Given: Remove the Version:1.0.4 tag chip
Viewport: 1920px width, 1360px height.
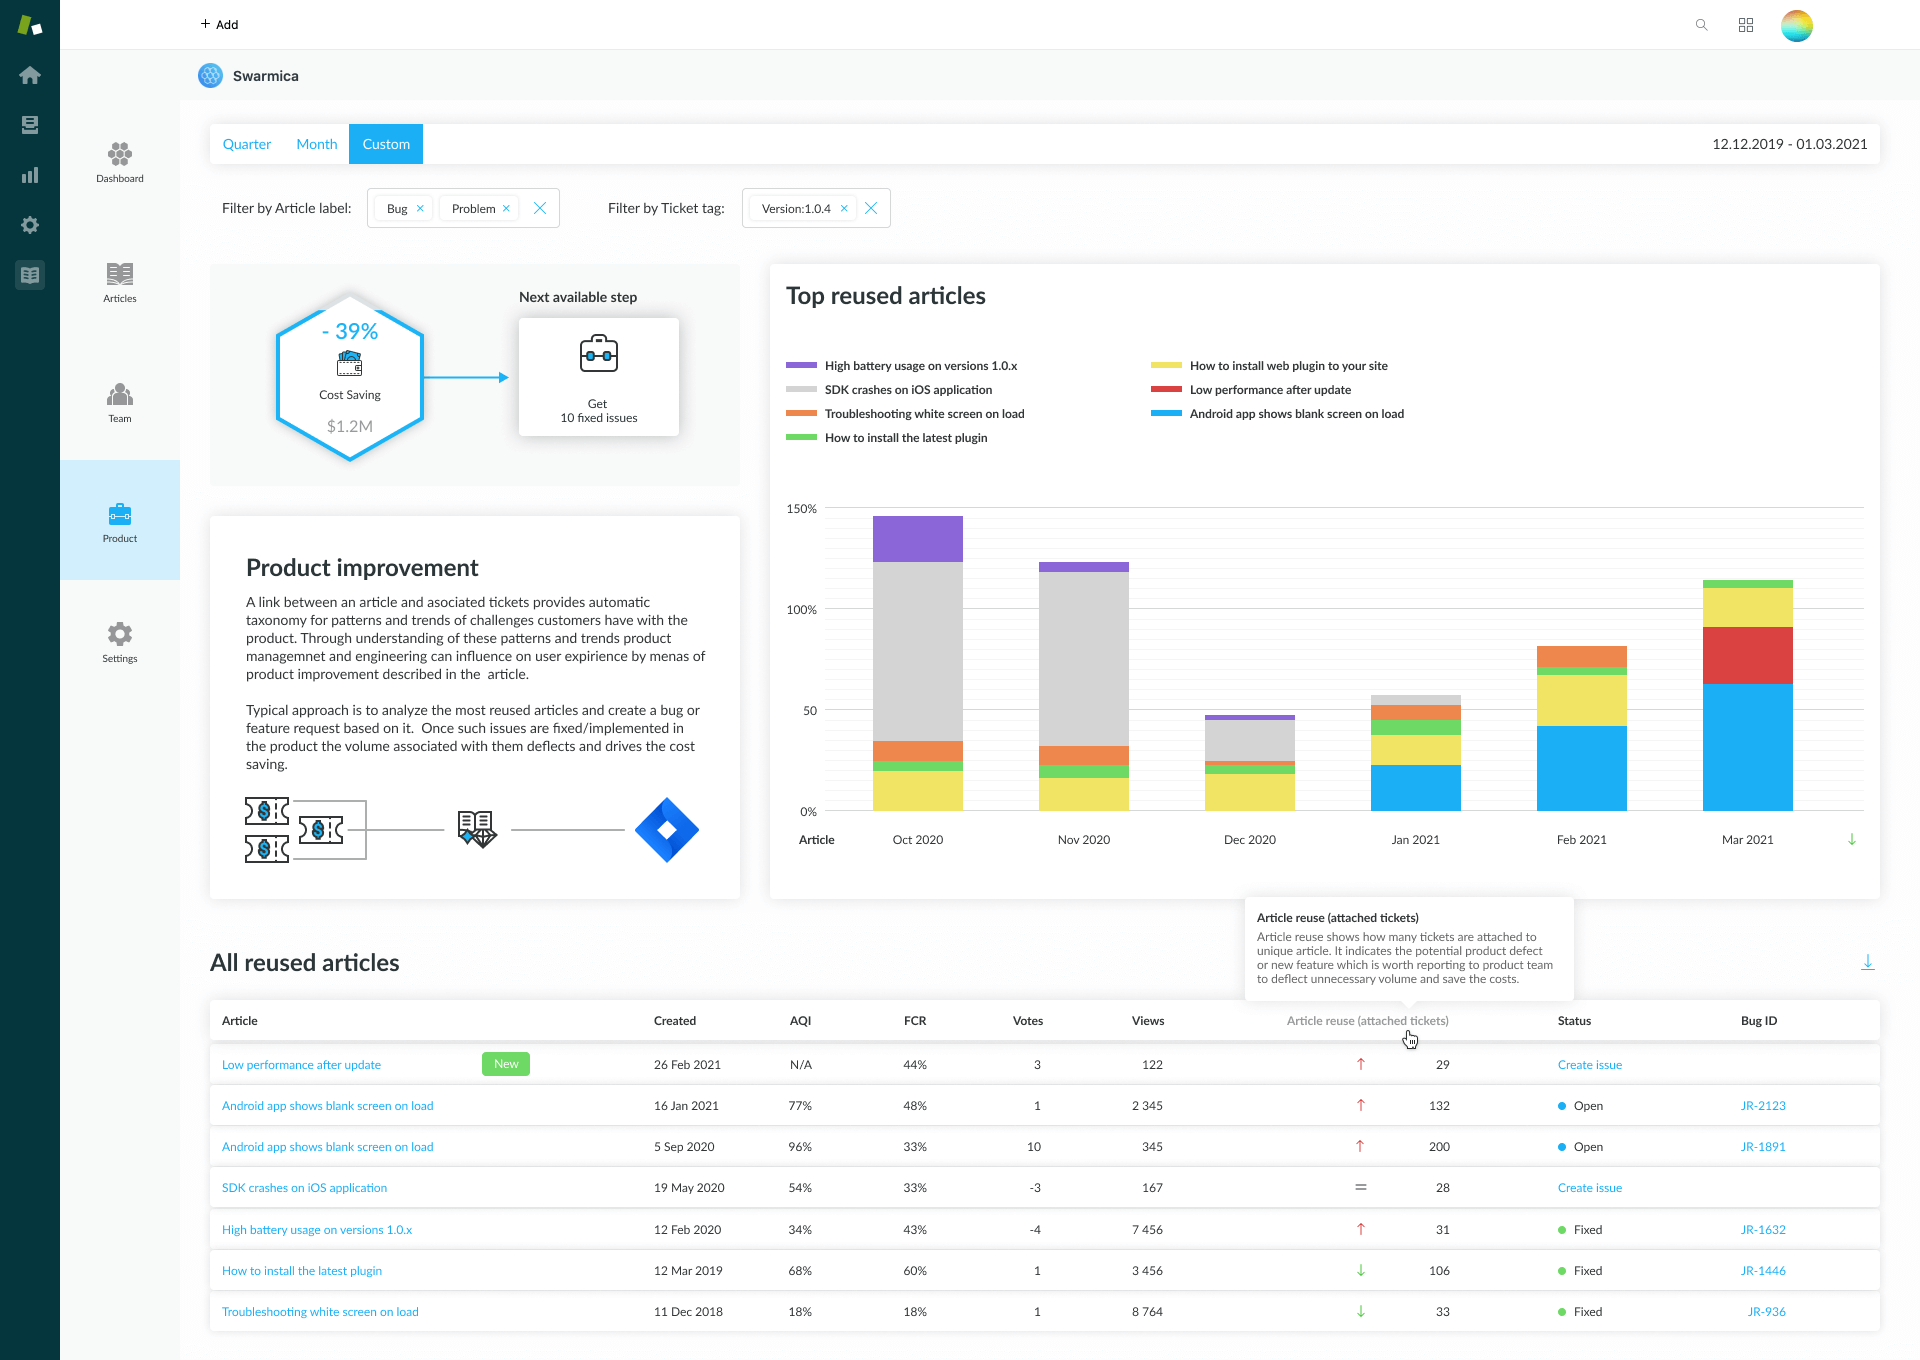Looking at the screenshot, I should [844, 208].
